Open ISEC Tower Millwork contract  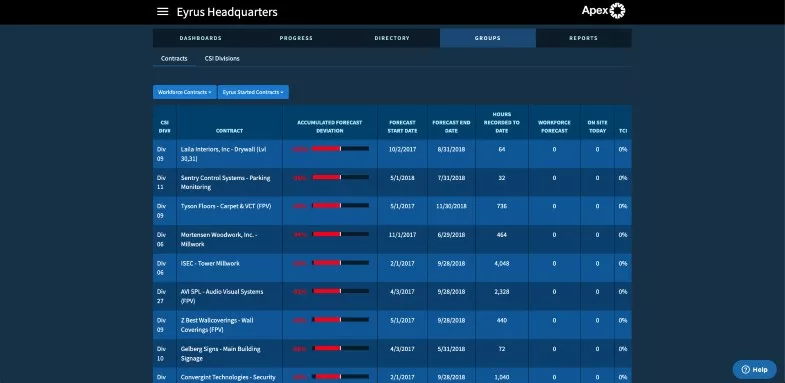[x=210, y=263]
